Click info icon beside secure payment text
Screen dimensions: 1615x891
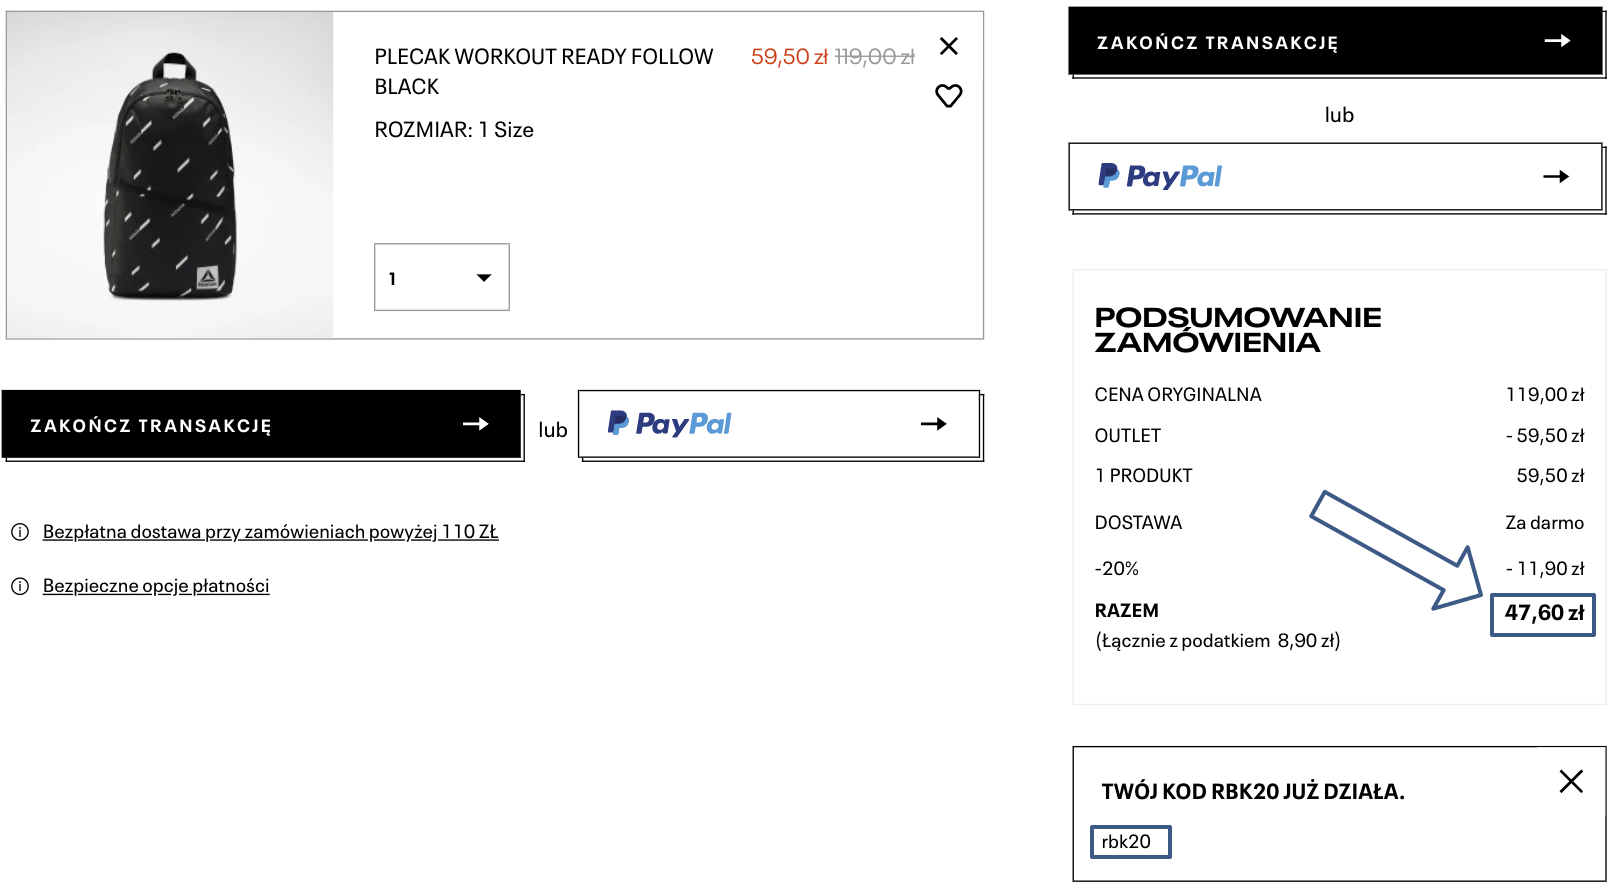pos(20,586)
